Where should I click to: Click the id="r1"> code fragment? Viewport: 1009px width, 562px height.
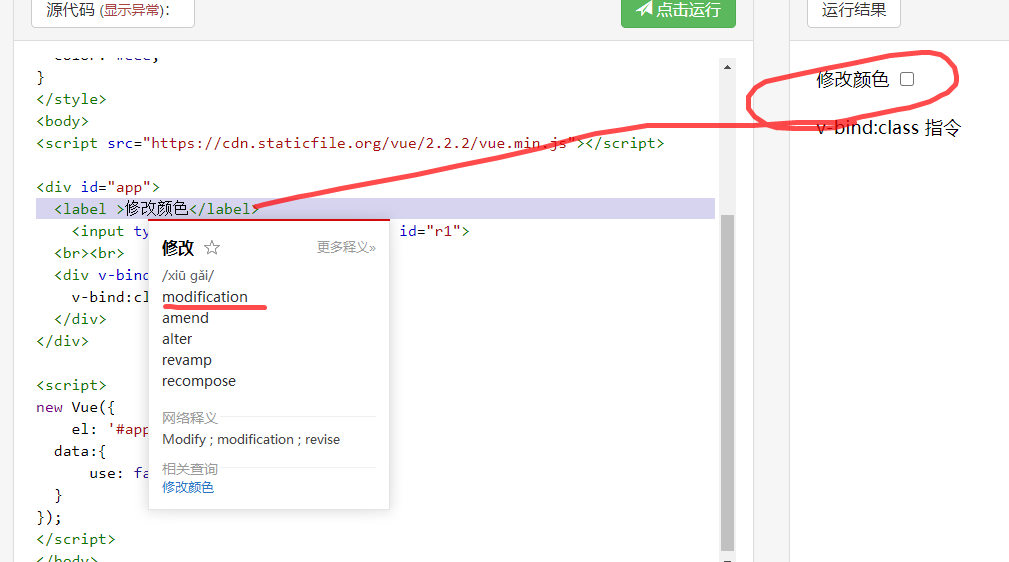click(434, 231)
